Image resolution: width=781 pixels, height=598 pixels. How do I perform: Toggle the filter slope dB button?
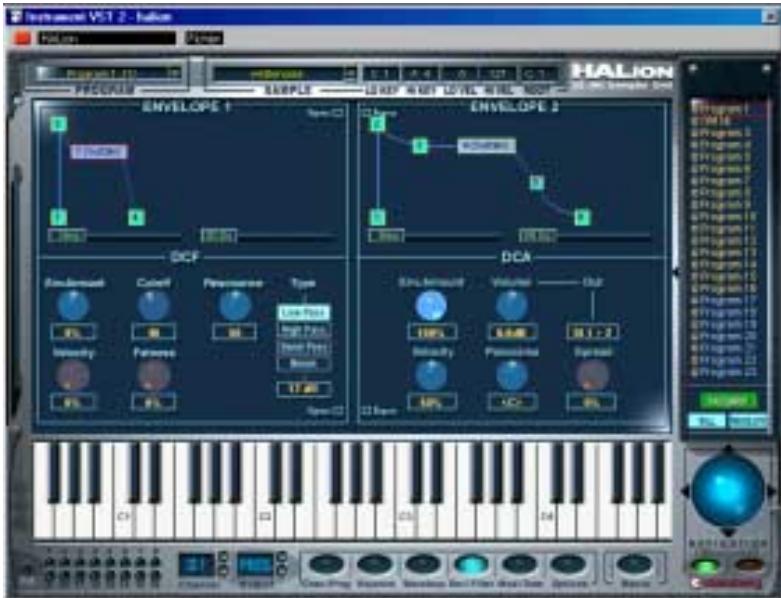303,389
